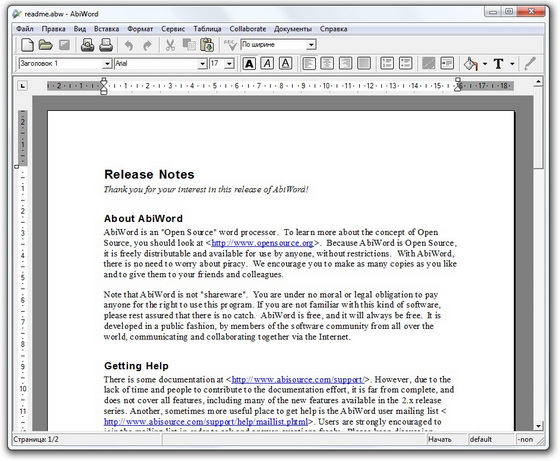Viewport: 560px width, 461px height.
Task: Click the 'Release Notes' heading
Action: click(x=149, y=175)
